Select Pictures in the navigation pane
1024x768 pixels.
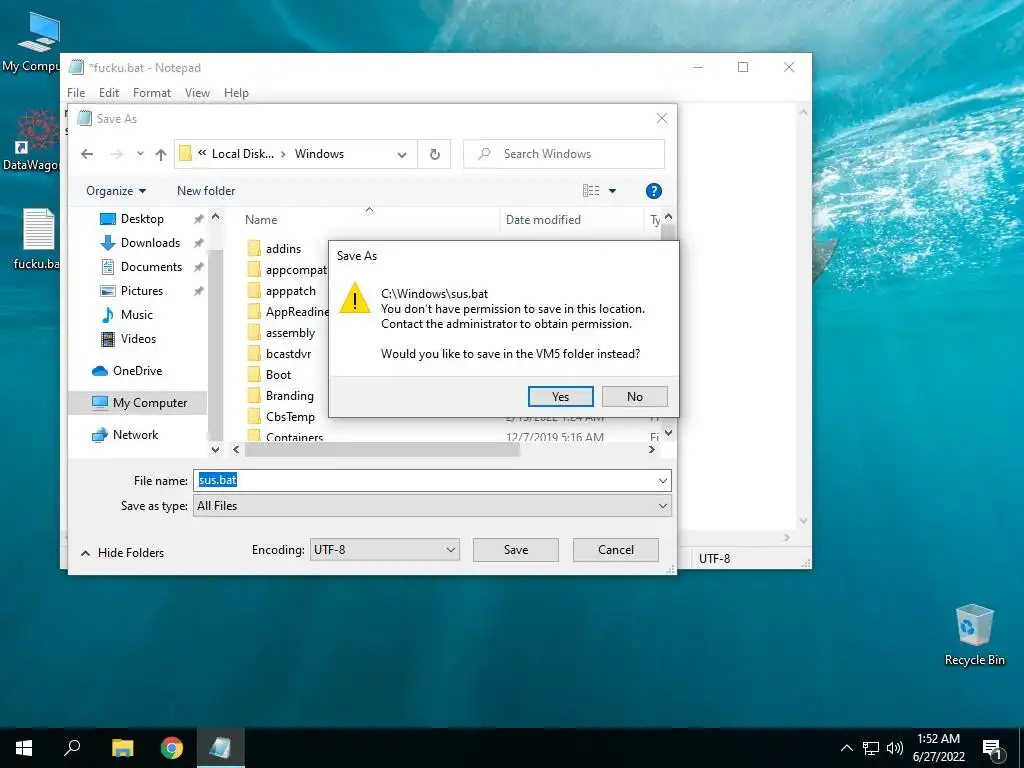click(141, 291)
